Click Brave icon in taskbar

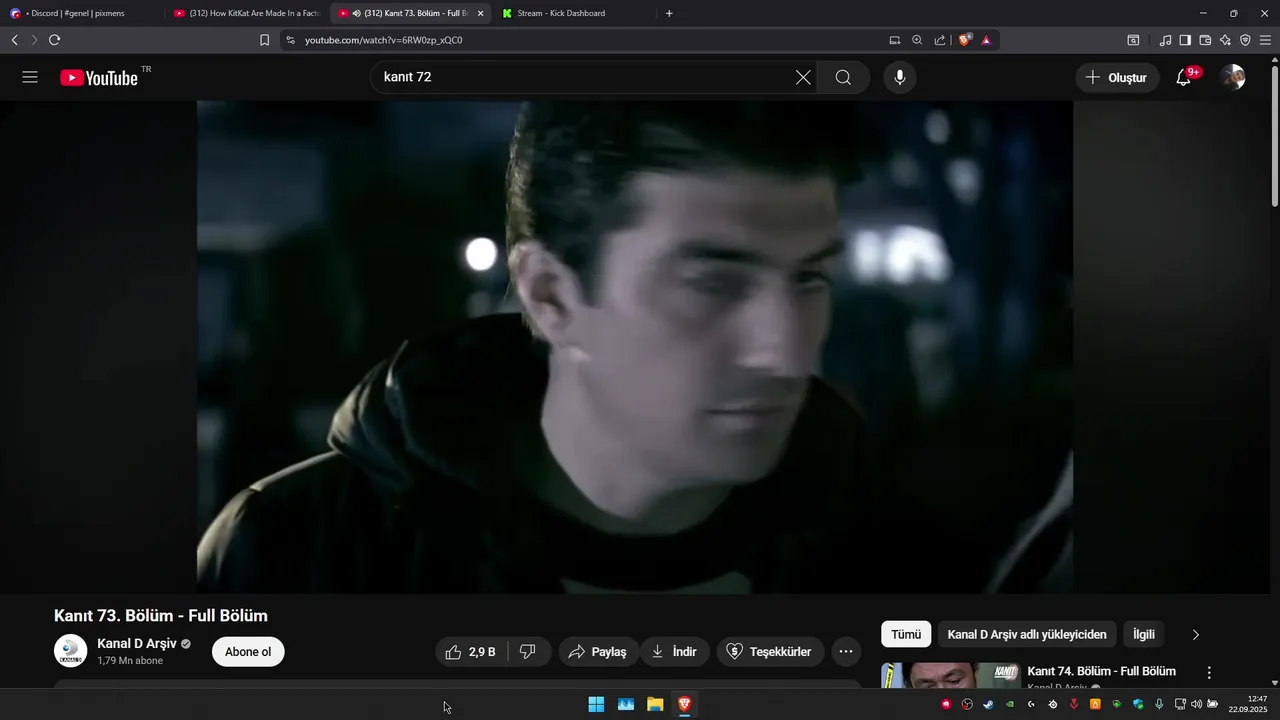pyautogui.click(x=685, y=704)
